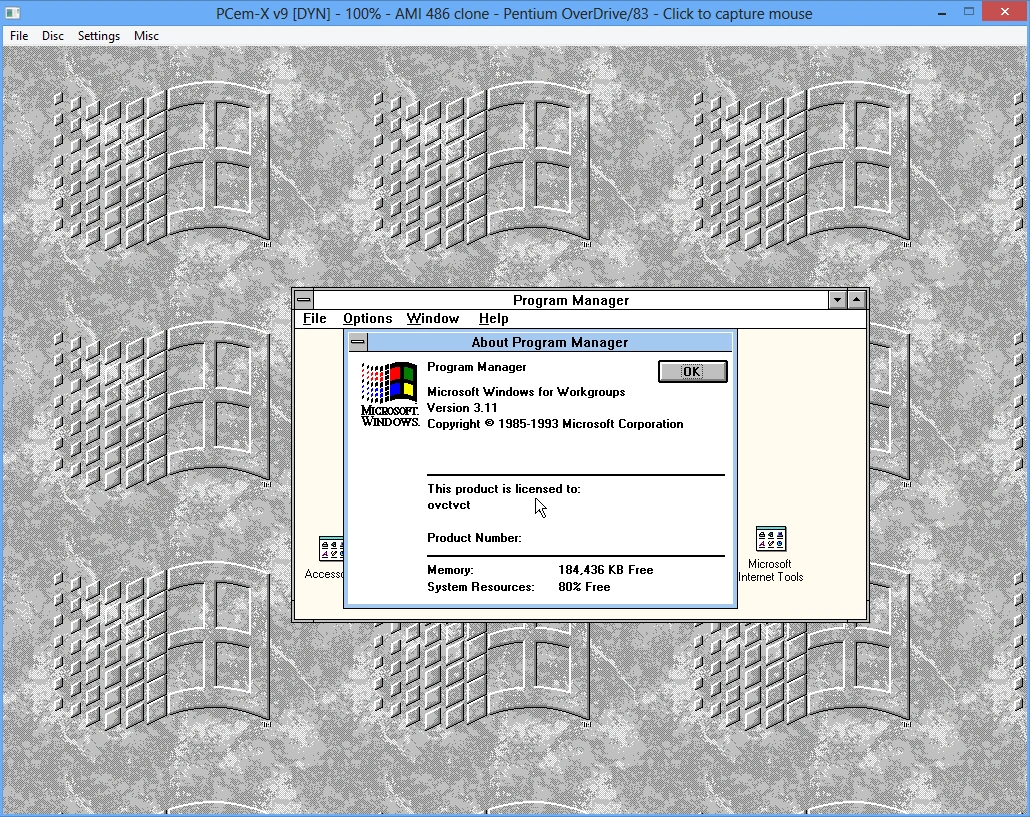This screenshot has width=1030, height=817.
Task: Click OK in About Program Manager dialog
Action: point(692,371)
